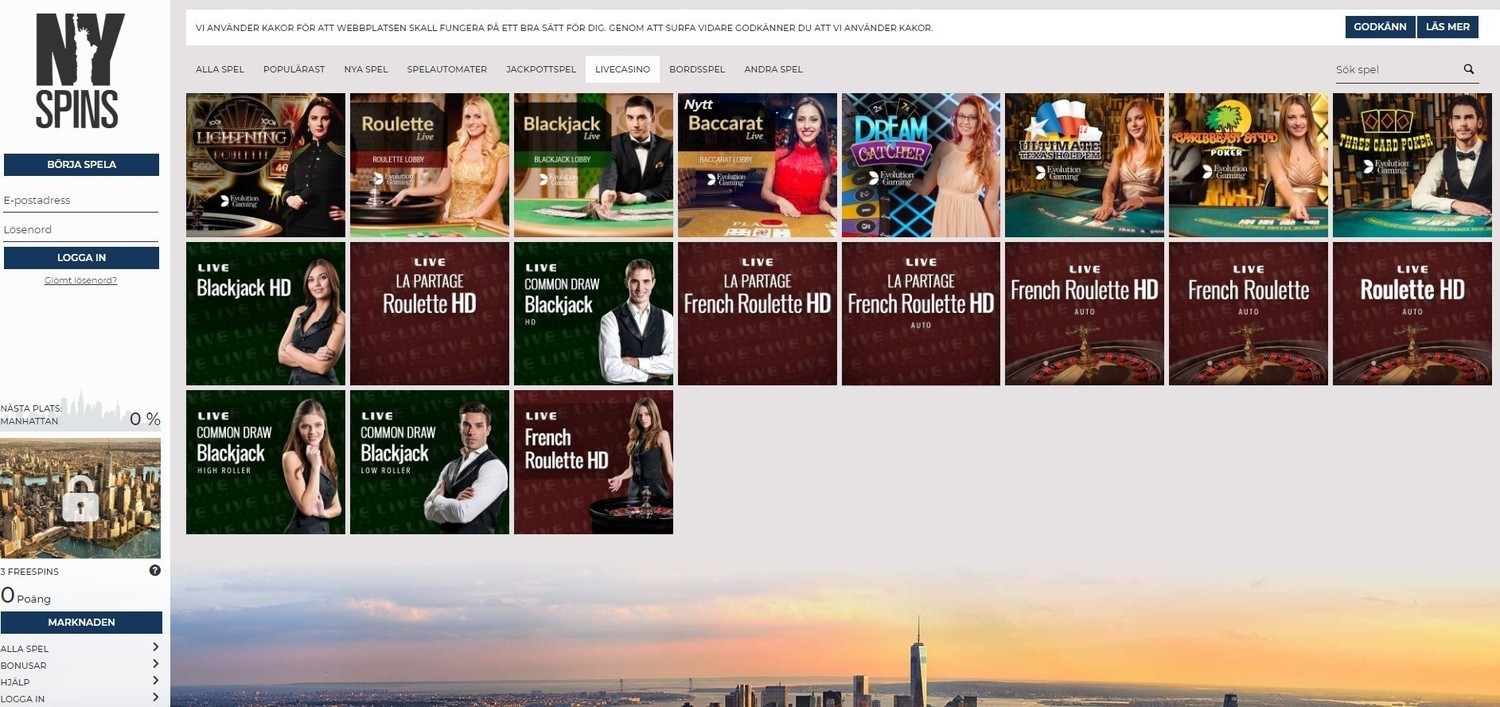
Task: Open the Ultimate Texas Hold'em thumbnail
Action: pyautogui.click(x=1085, y=165)
